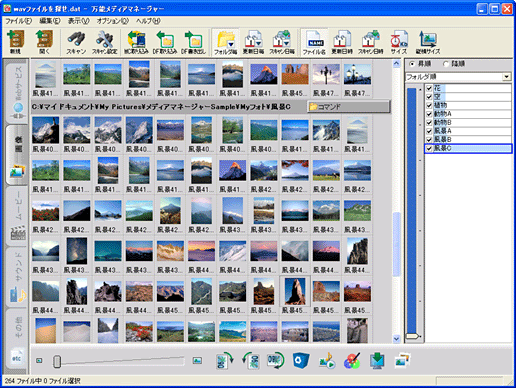Uncheck the 風景B folder checkbox

pos(429,139)
